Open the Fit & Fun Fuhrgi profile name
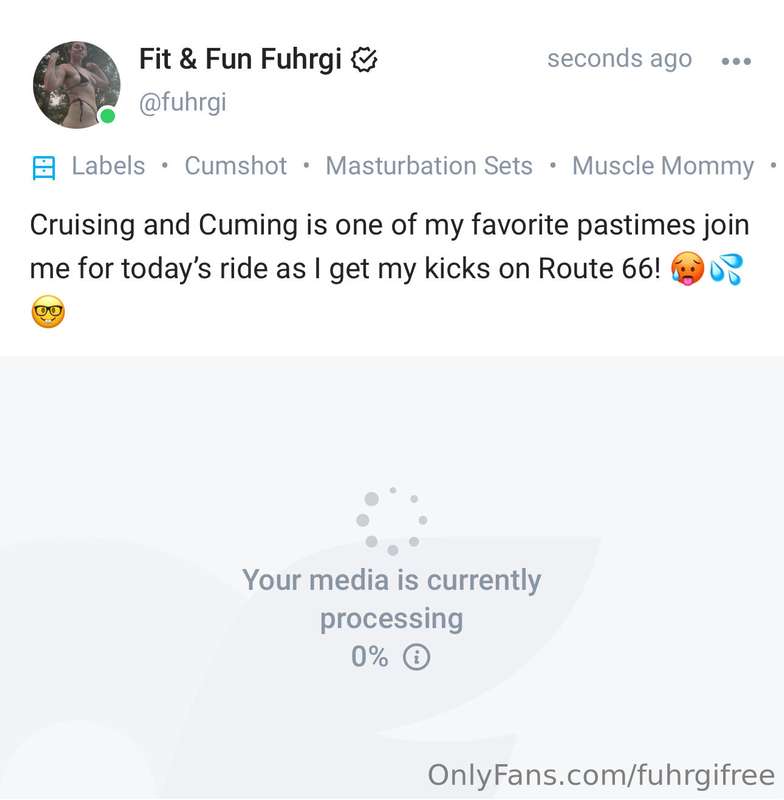This screenshot has height=800, width=784. pos(240,59)
